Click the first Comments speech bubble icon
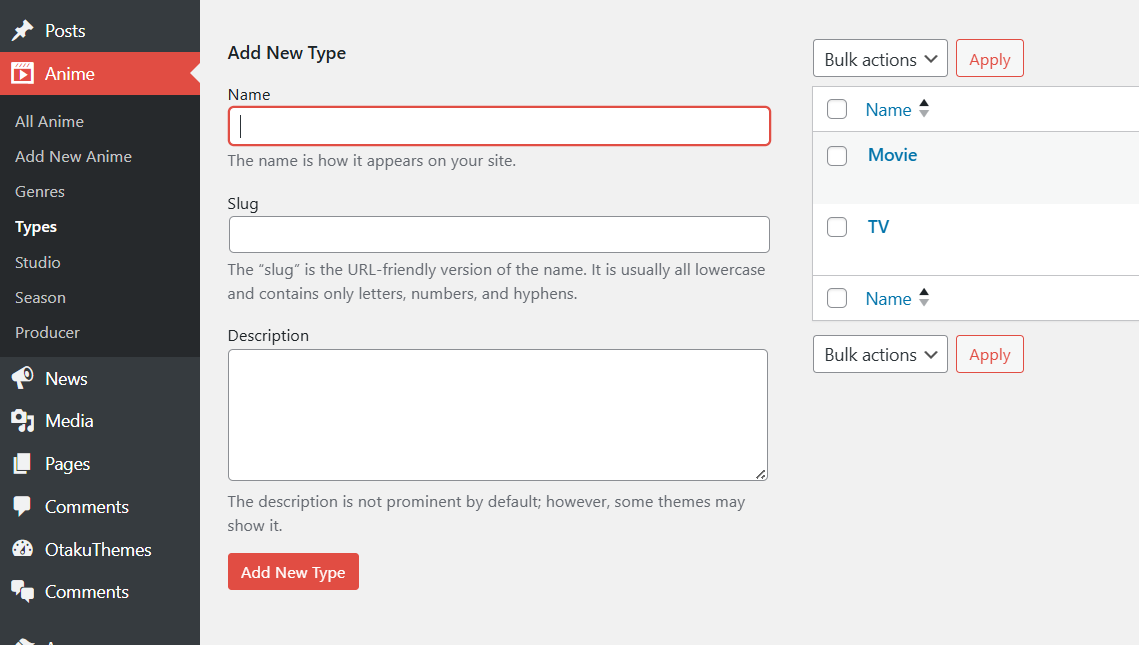Image resolution: width=1139 pixels, height=645 pixels. pos(22,507)
